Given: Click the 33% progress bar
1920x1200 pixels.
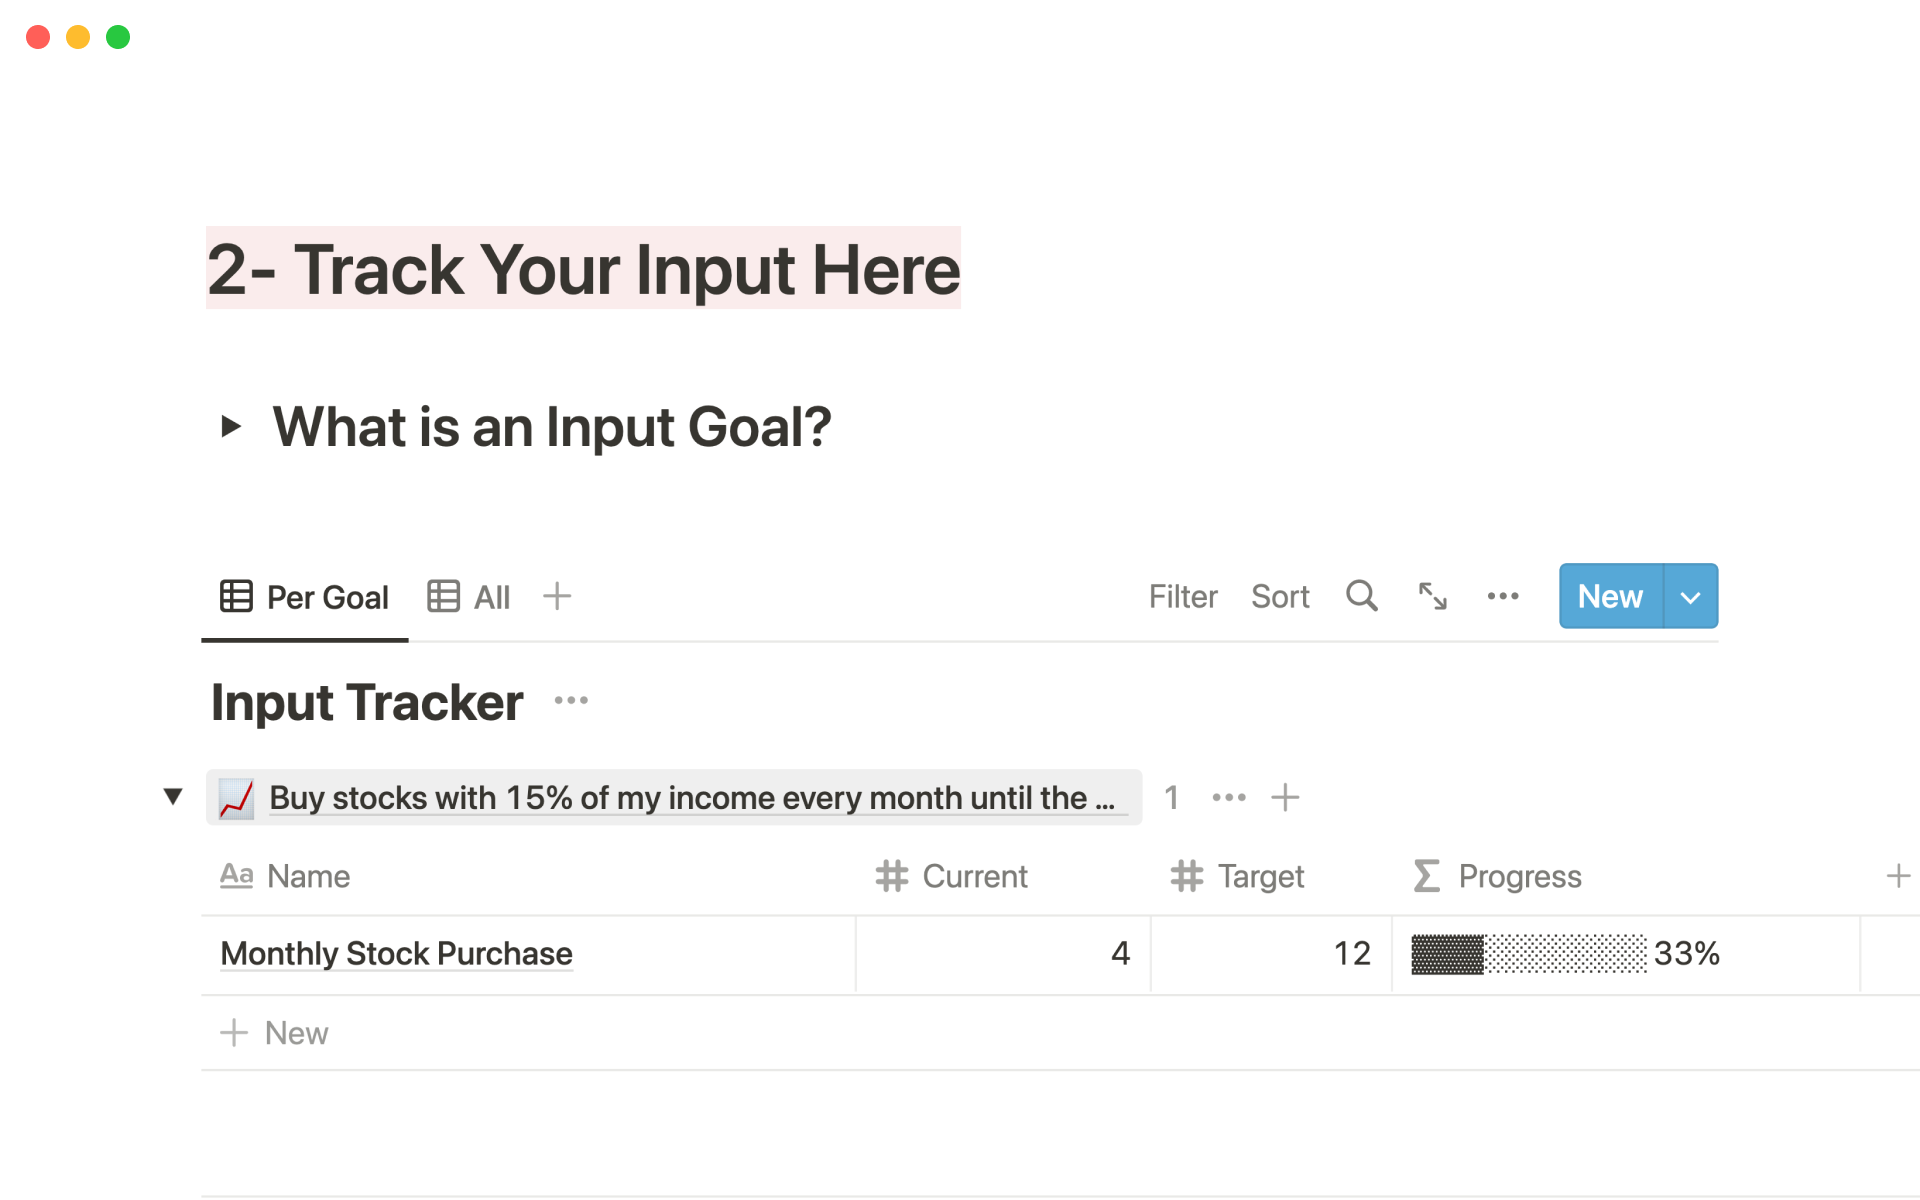Looking at the screenshot, I should tap(1528, 954).
